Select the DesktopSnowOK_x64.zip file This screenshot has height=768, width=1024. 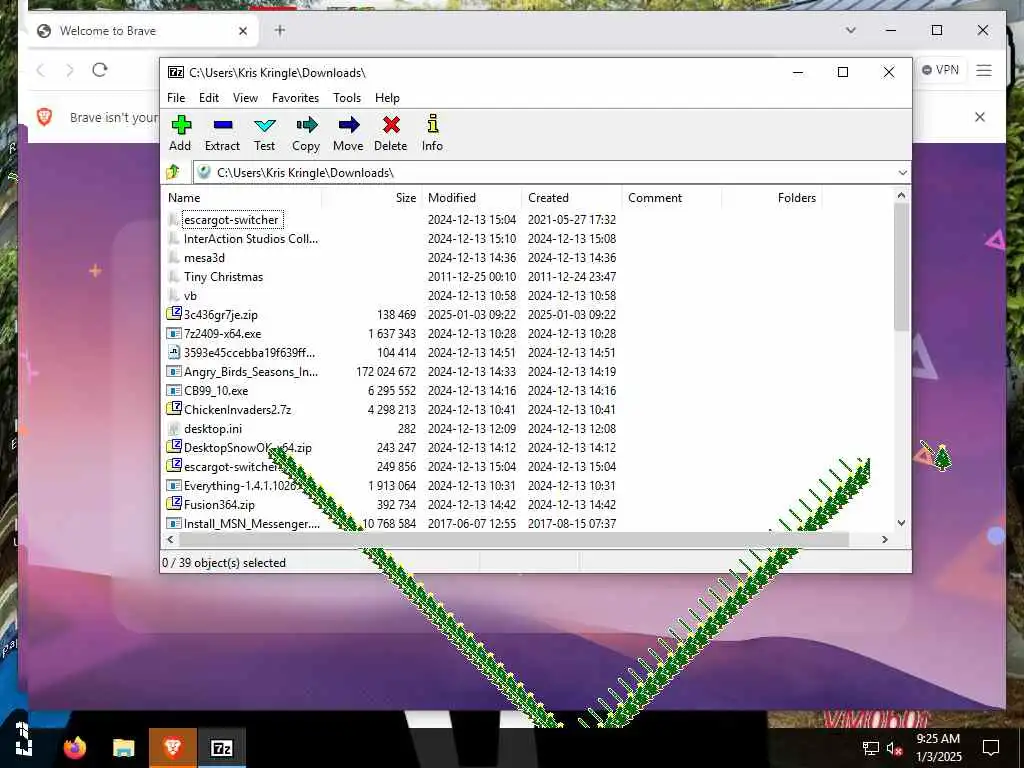tap(248, 448)
